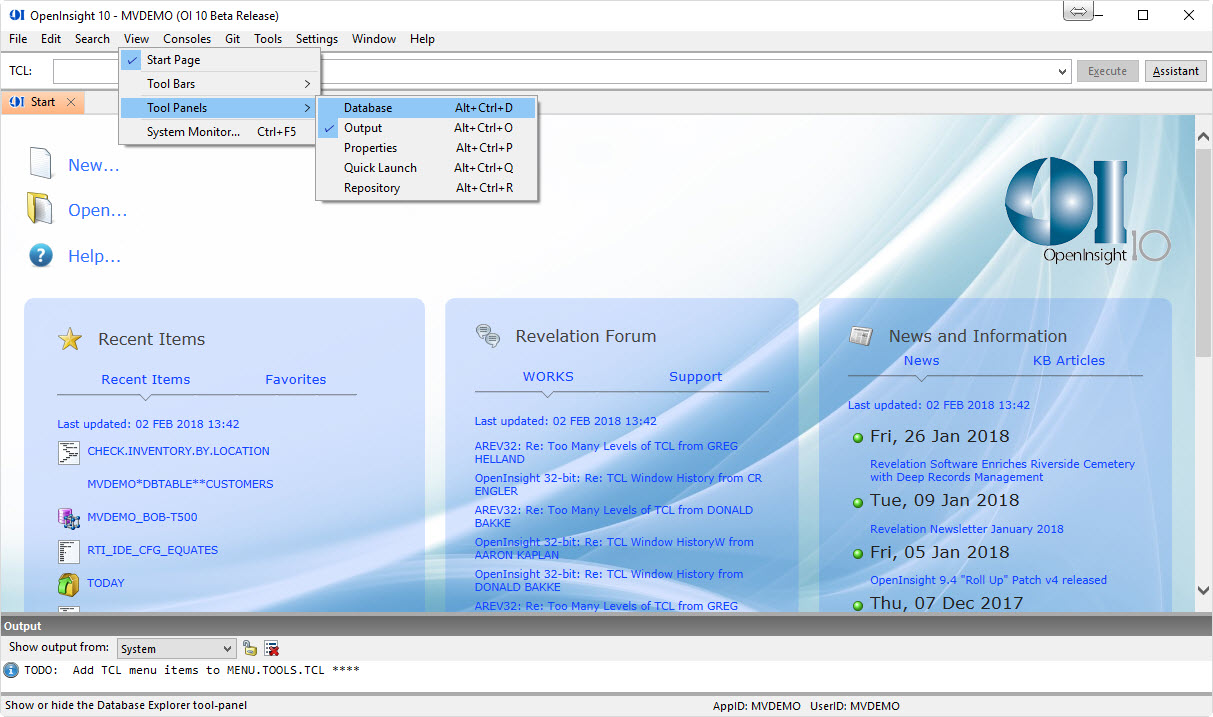Open the Search menu

tap(92, 39)
